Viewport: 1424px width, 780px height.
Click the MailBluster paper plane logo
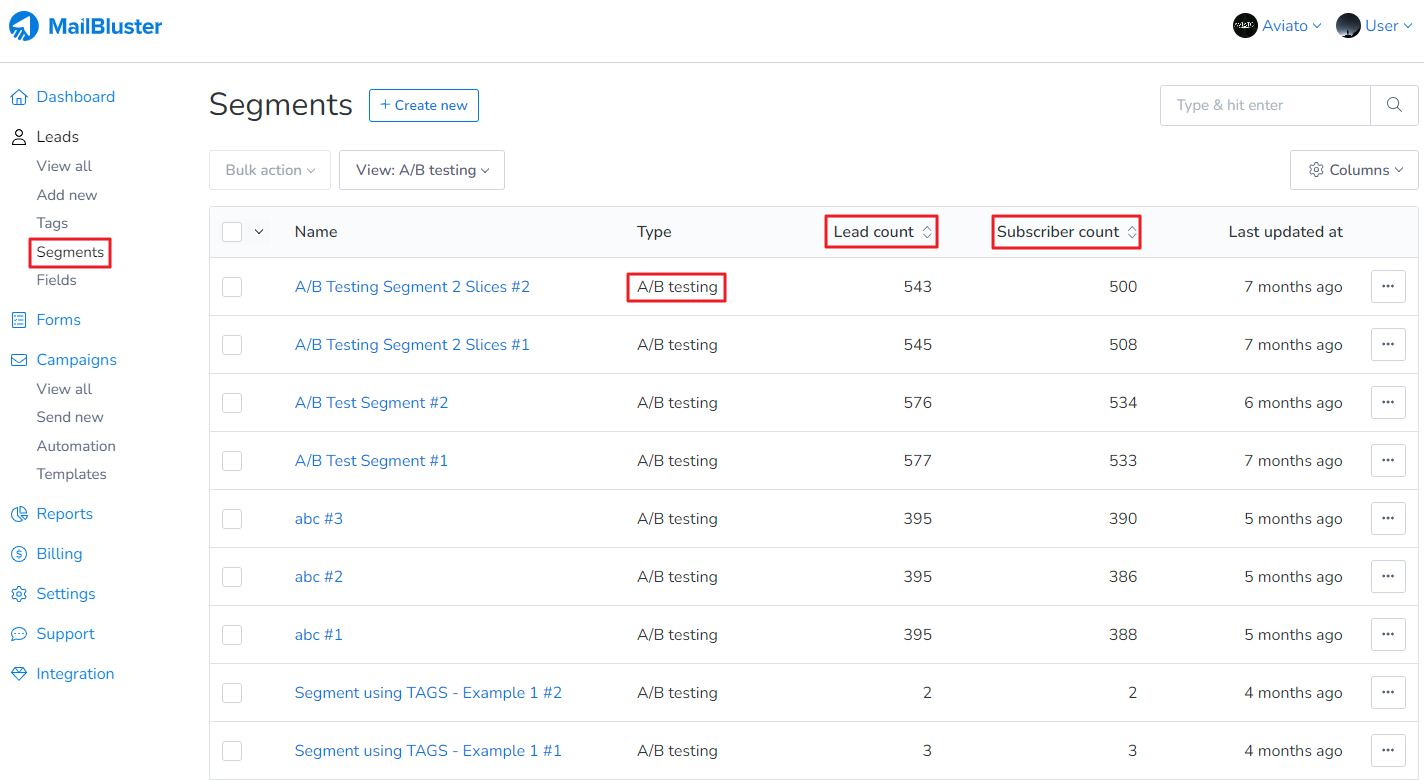(x=24, y=26)
